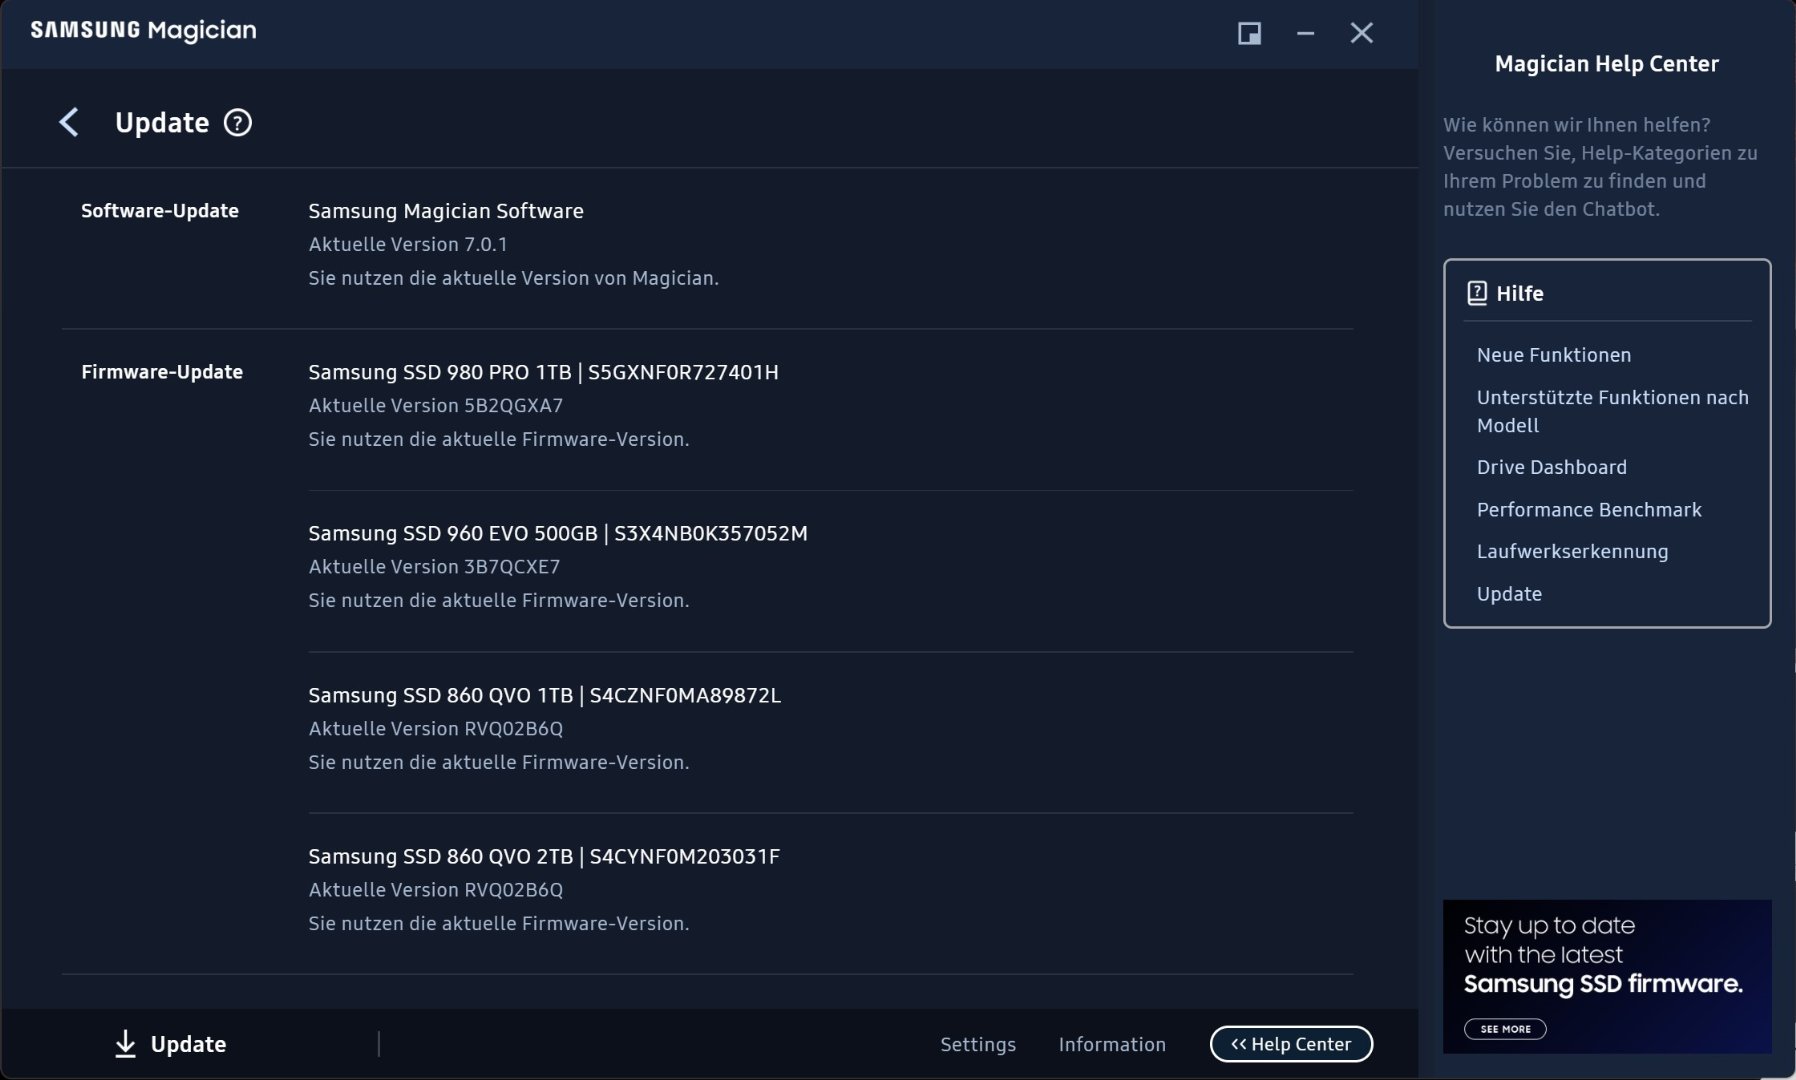This screenshot has width=1796, height=1080.
Task: Select the Samsung SSD 960 EVO 500GB entry
Action: click(x=558, y=533)
